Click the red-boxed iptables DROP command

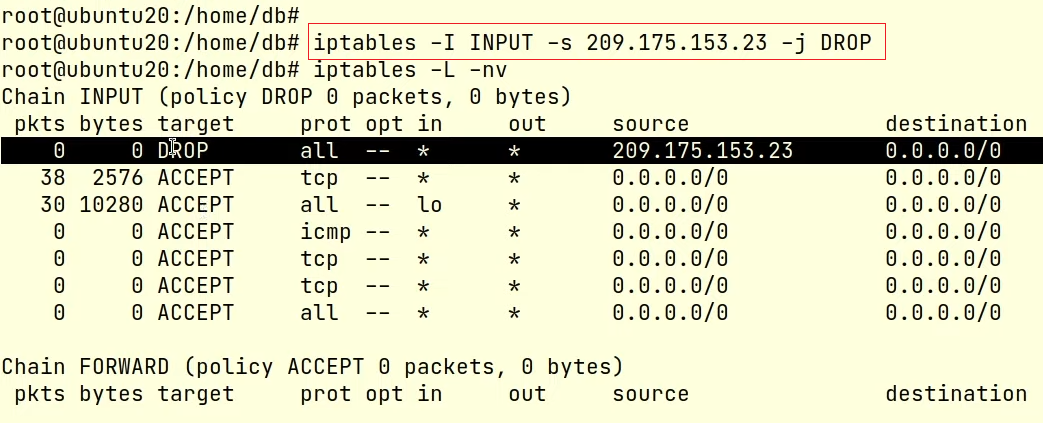(596, 43)
